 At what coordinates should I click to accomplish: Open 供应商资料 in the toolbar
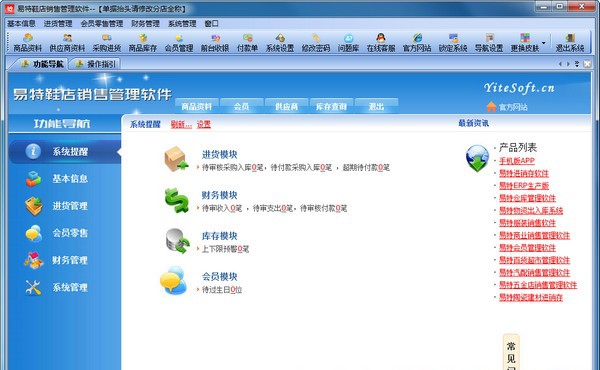pos(67,42)
